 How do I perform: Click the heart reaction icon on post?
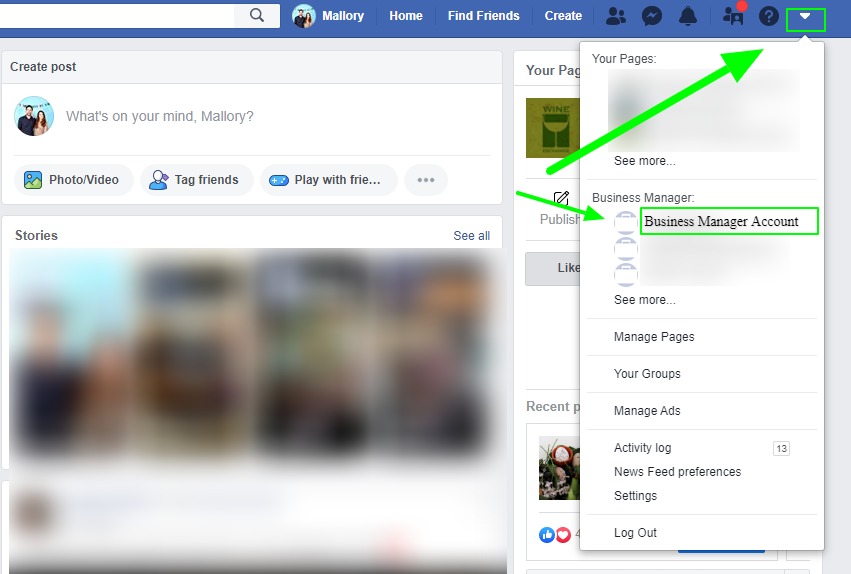click(563, 535)
